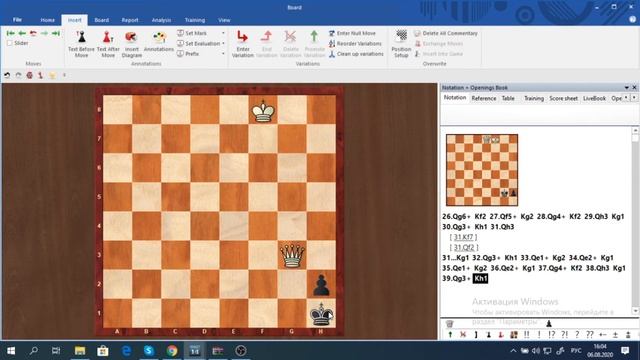Click Enter Variation red arrow

click(x=242, y=37)
